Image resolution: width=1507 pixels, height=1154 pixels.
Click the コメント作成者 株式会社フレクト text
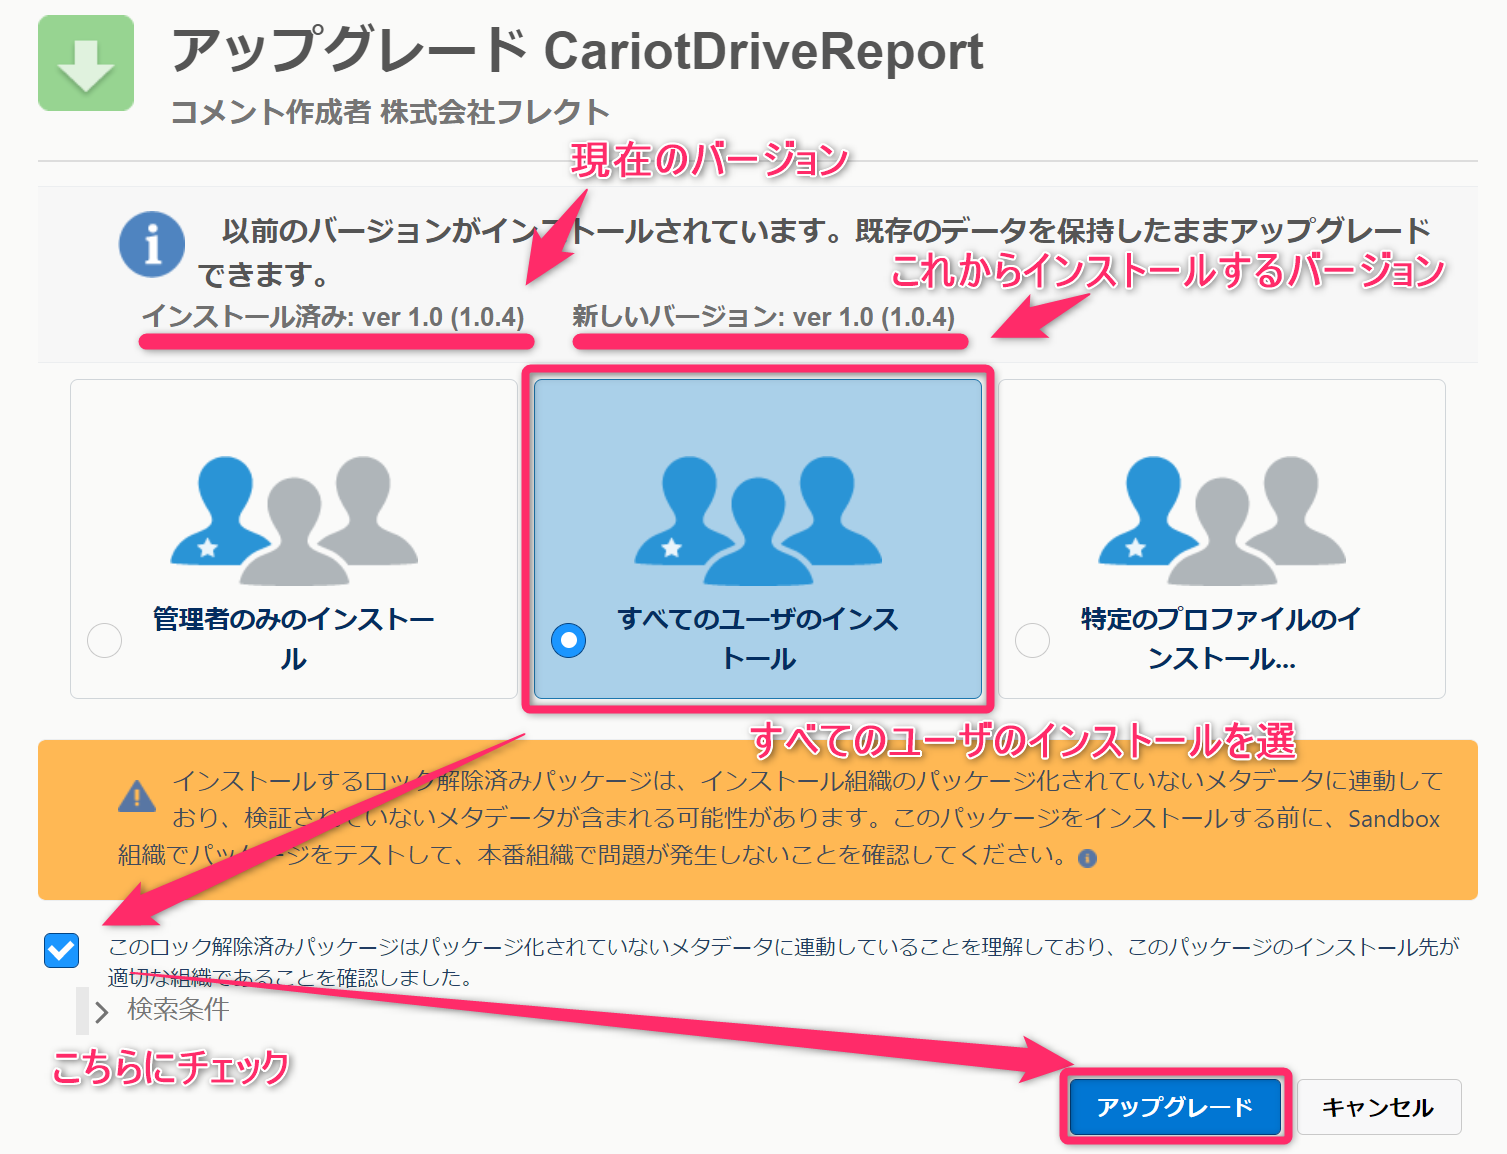390,112
